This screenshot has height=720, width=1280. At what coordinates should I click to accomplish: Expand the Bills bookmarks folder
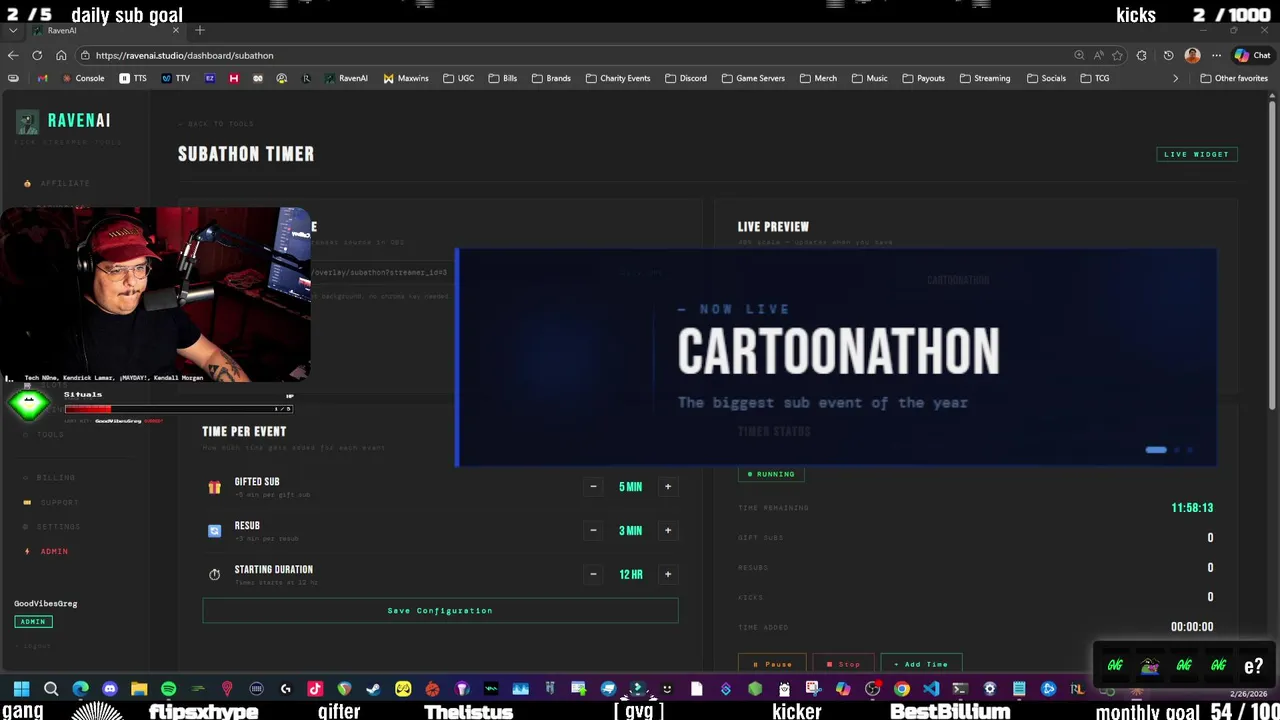(x=503, y=78)
